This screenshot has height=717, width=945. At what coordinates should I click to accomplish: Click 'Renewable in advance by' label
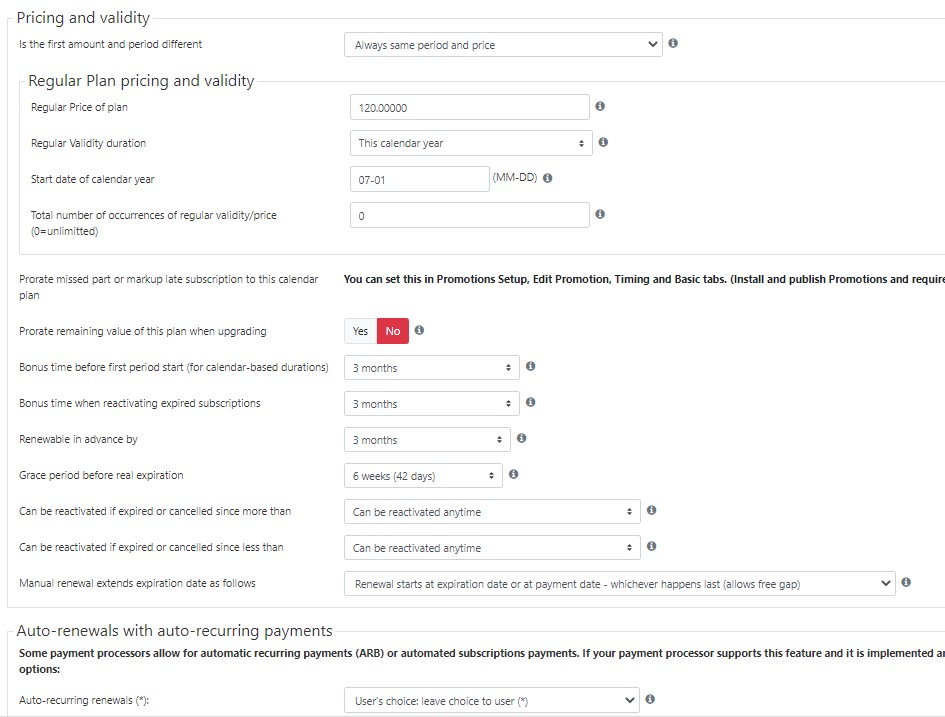click(78, 439)
